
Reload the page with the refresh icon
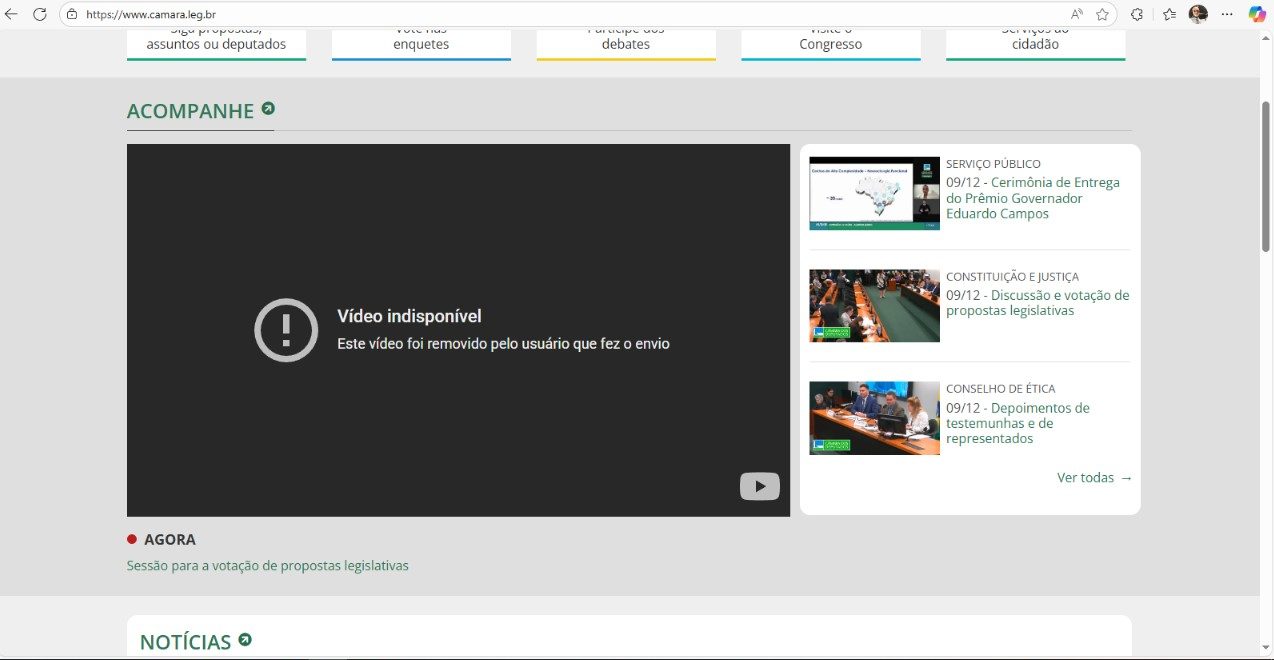40,14
